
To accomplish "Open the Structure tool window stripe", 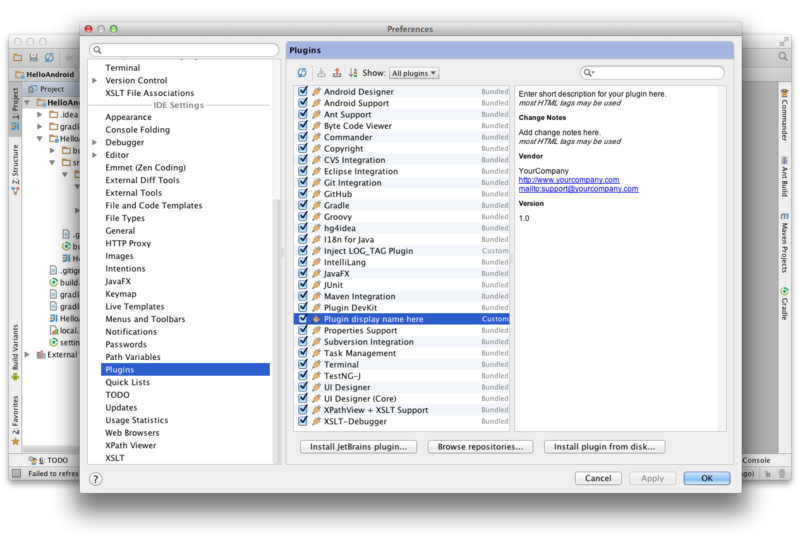I will click(x=15, y=169).
